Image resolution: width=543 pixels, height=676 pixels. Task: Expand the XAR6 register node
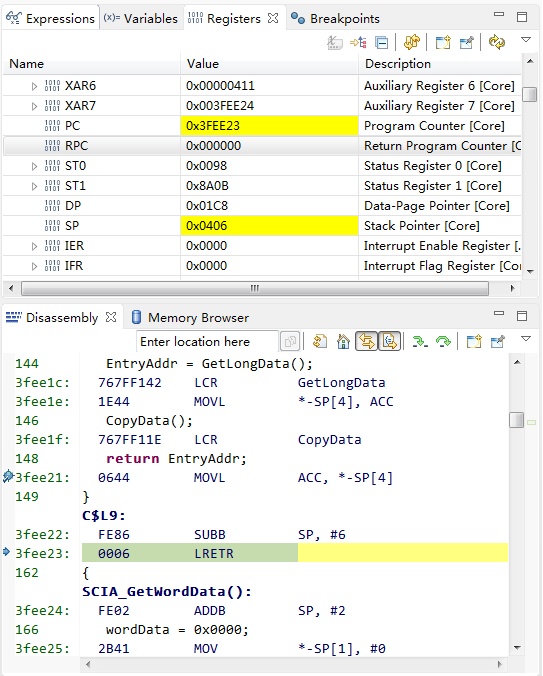click(x=34, y=86)
